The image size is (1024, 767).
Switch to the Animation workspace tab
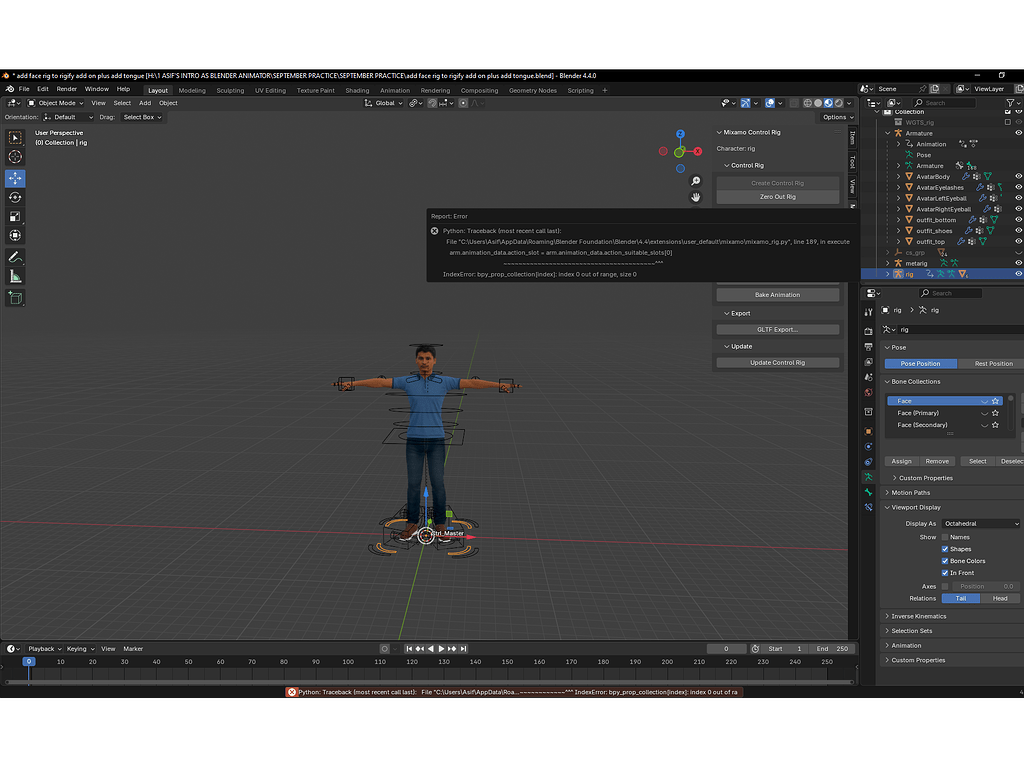tap(395, 90)
